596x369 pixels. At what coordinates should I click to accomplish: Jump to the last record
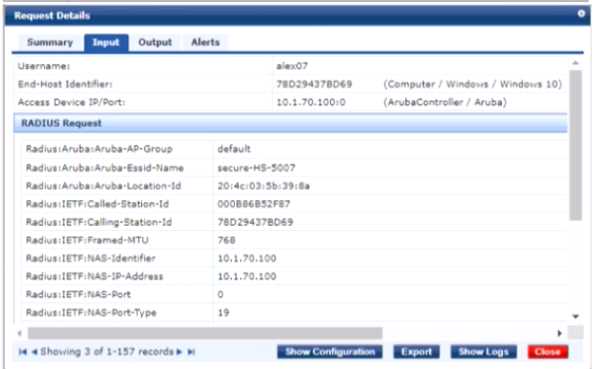click(191, 352)
